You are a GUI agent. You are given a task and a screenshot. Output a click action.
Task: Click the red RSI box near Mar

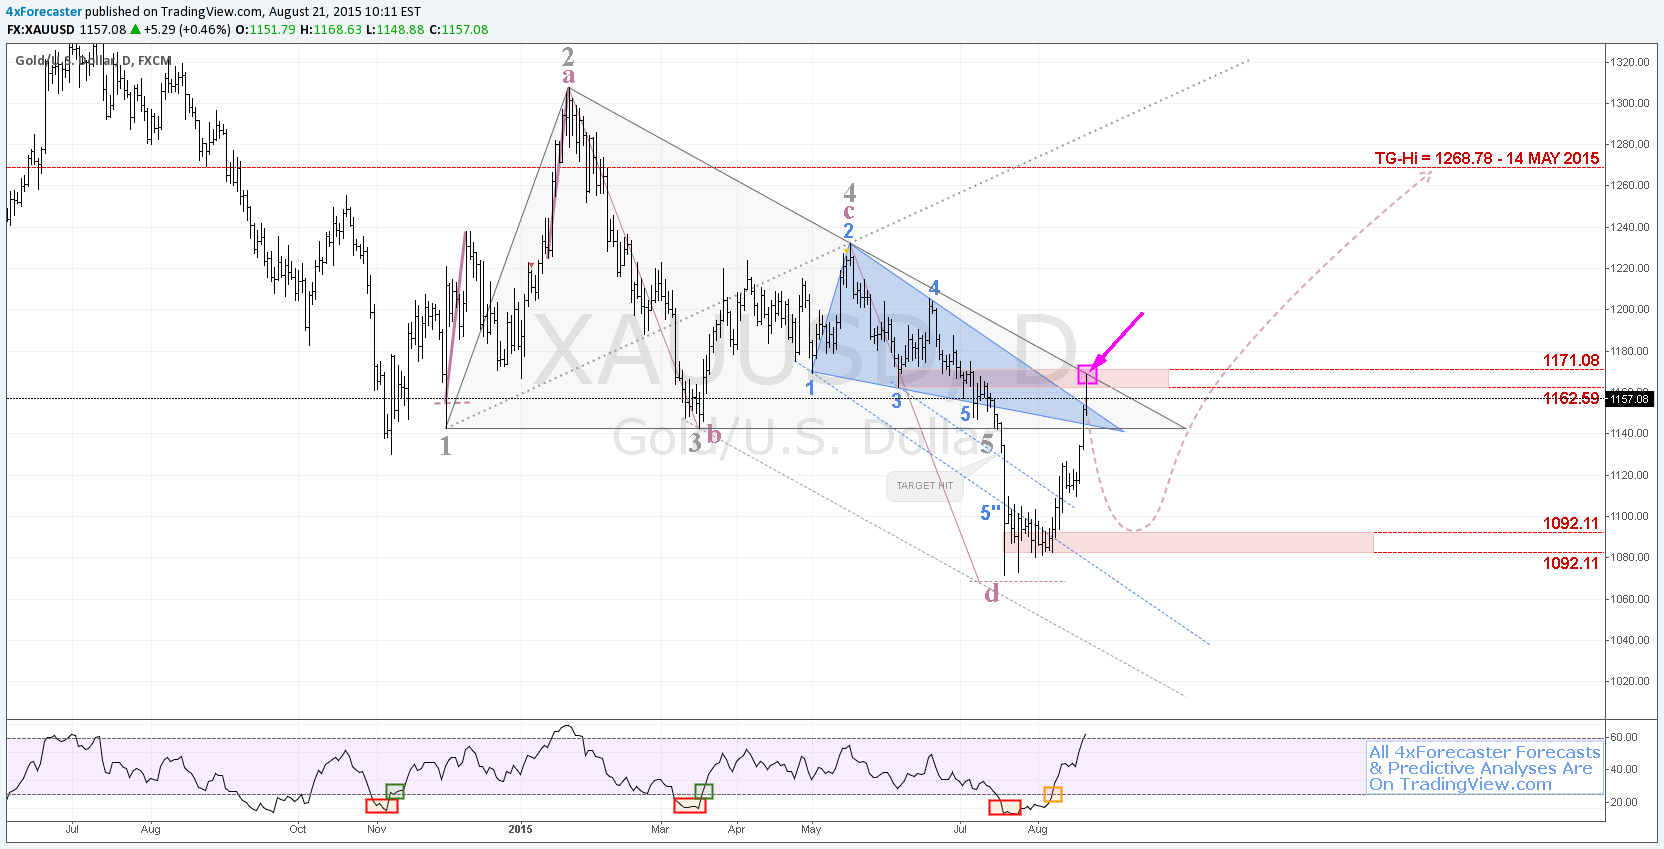tap(690, 805)
